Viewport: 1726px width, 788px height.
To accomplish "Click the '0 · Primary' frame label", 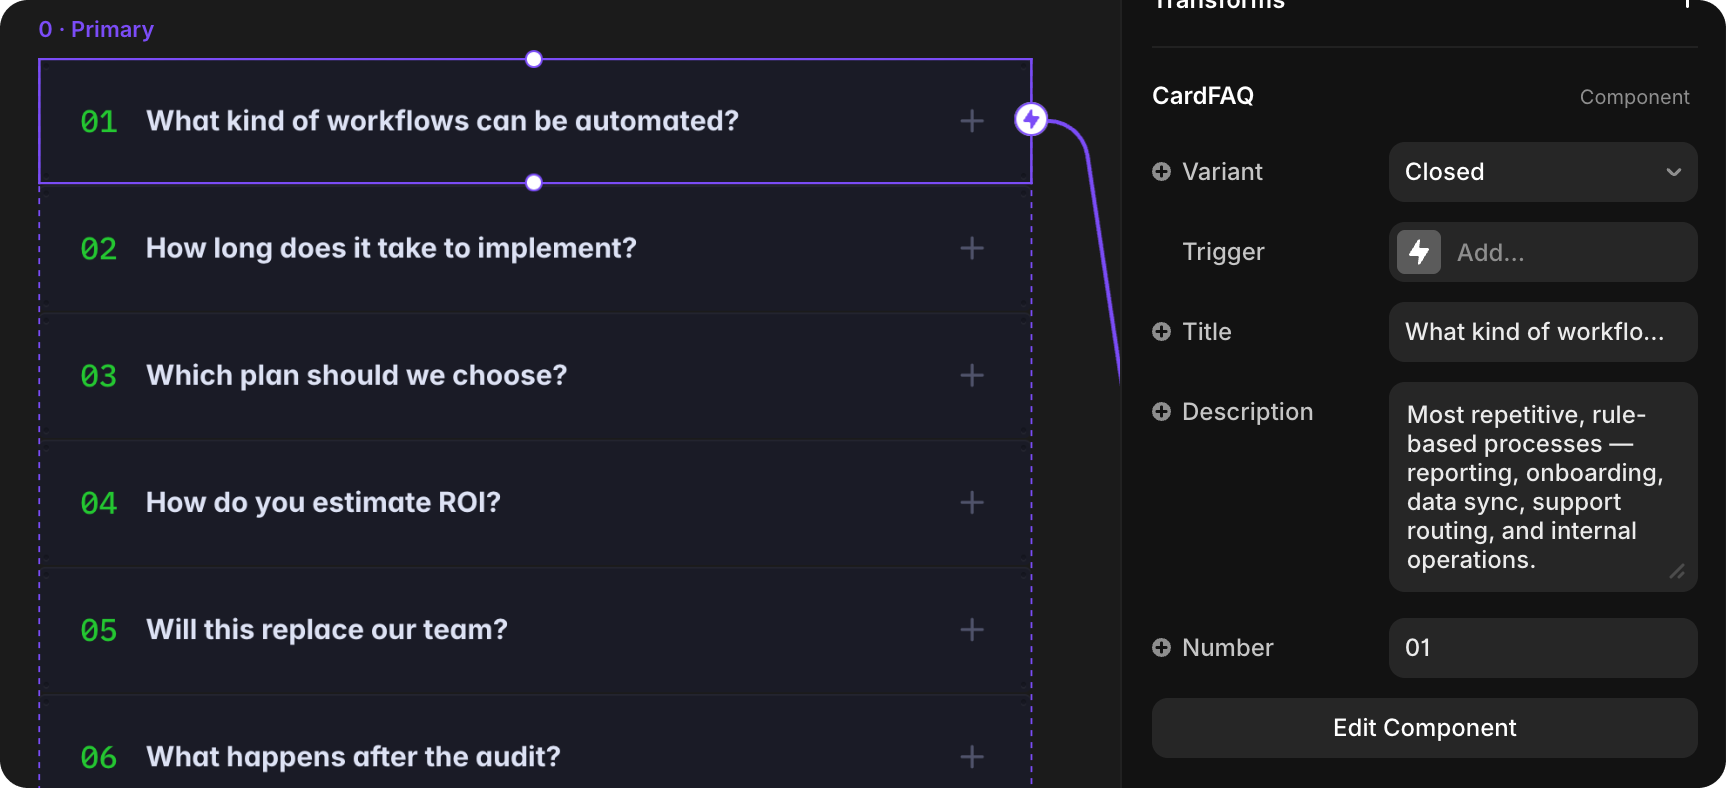I will click(x=96, y=30).
